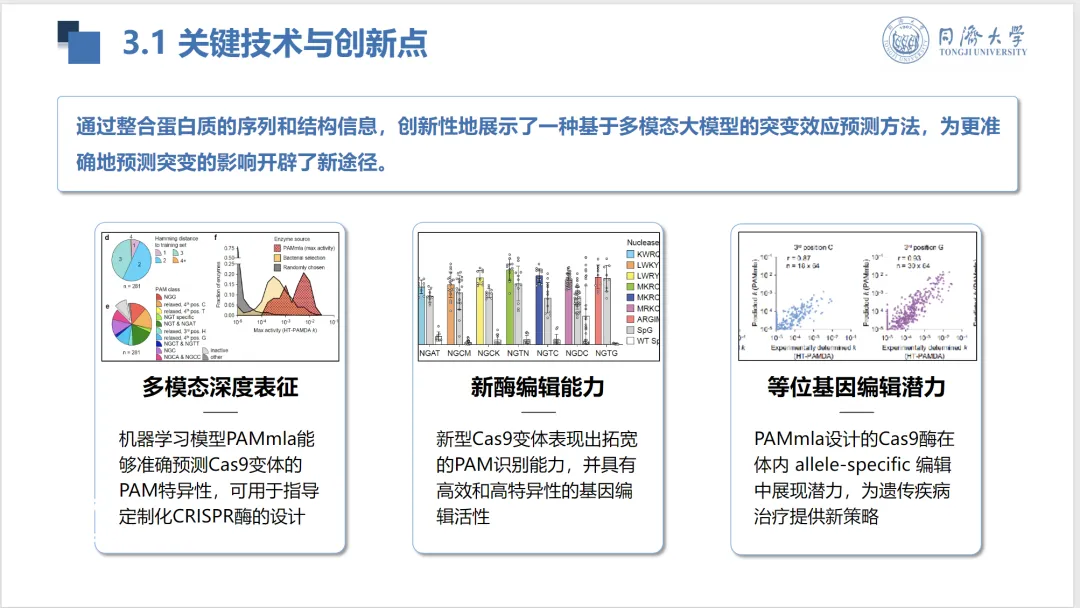This screenshot has height=608, width=1080.
Task: Select the slide title '3.1 关键技术与创新点'
Action: [x=275, y=43]
